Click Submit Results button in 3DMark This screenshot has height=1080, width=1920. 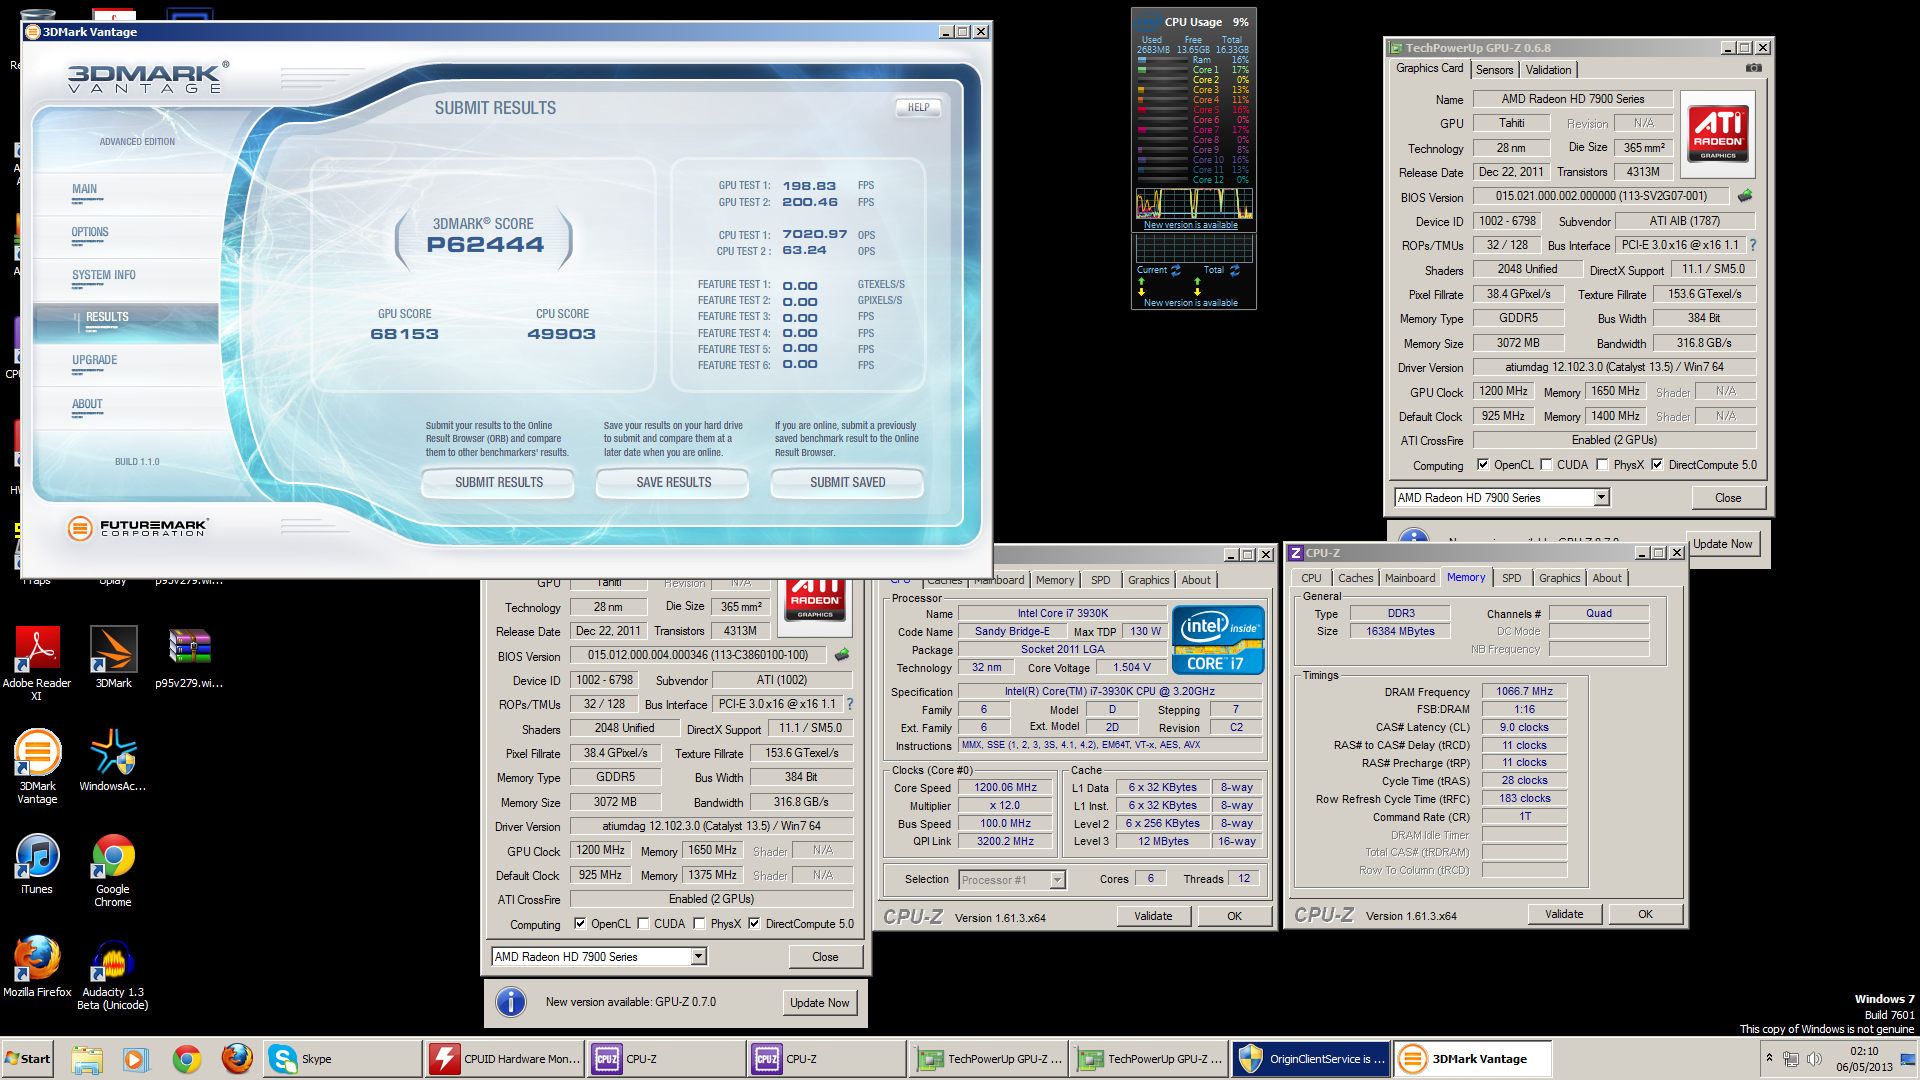(x=498, y=482)
